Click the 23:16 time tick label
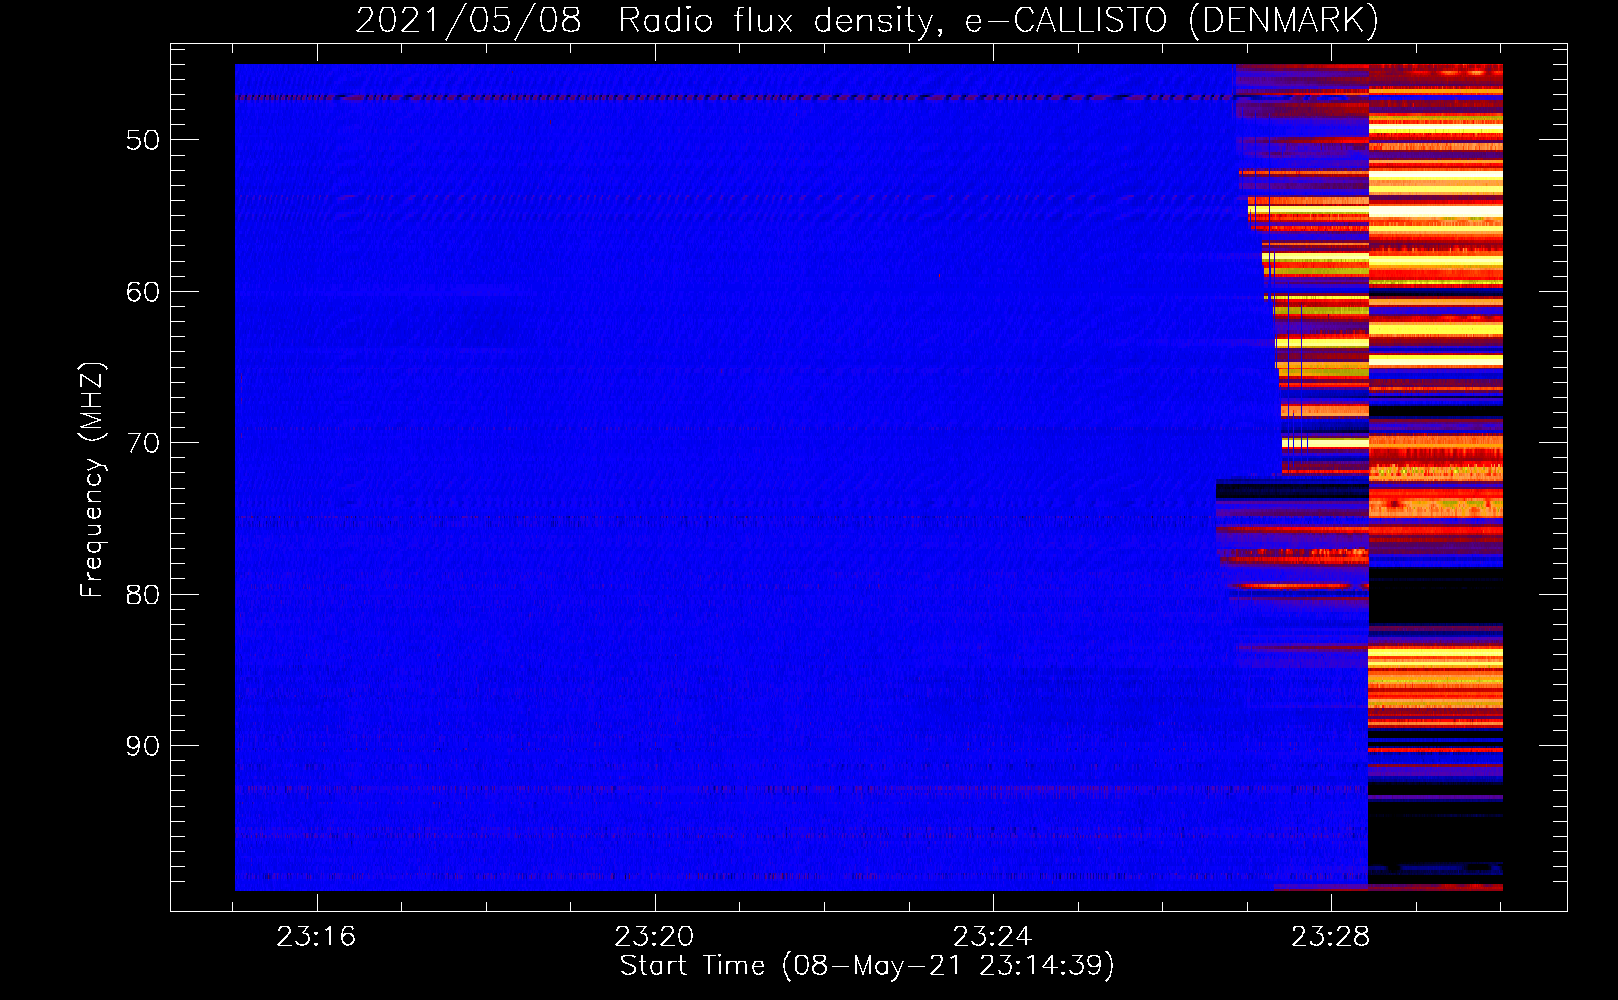Viewport: 1618px width, 1000px height. pos(316,937)
